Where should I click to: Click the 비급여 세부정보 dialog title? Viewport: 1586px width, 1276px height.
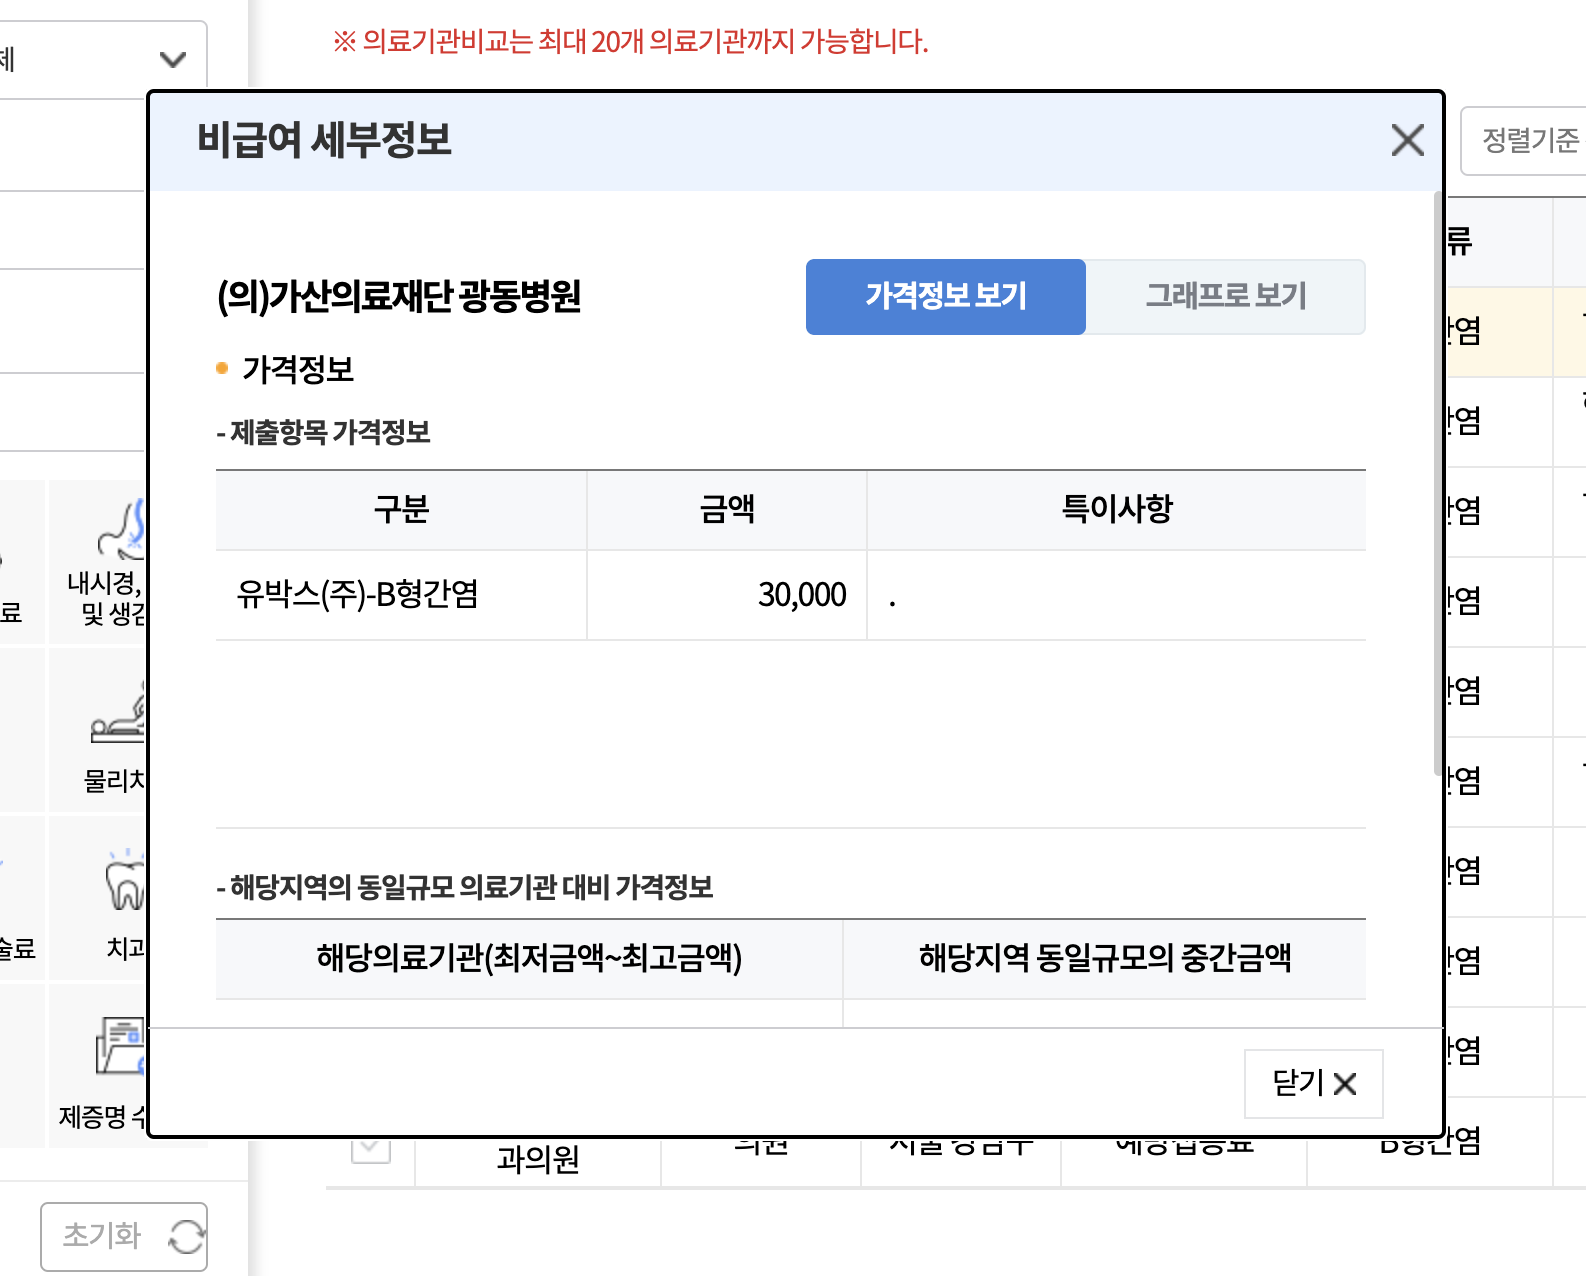point(324,140)
